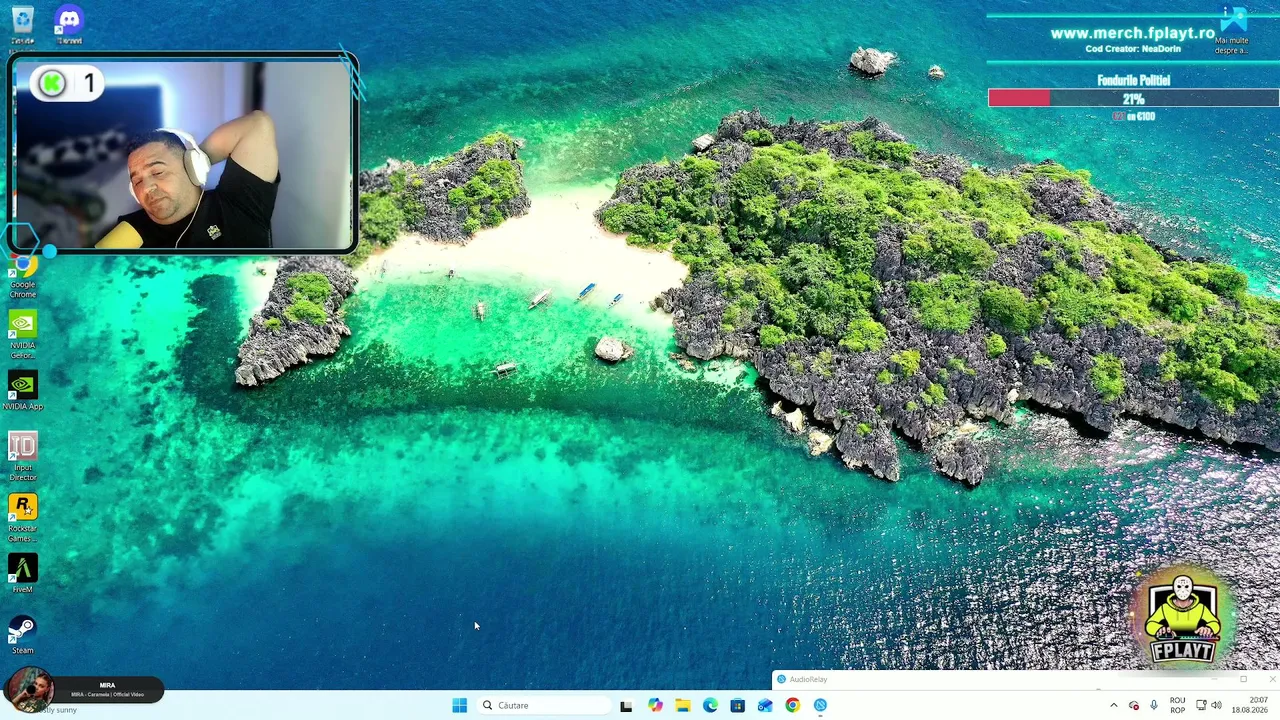Open File Explorer from the taskbar
The image size is (1280, 720).
(682, 705)
